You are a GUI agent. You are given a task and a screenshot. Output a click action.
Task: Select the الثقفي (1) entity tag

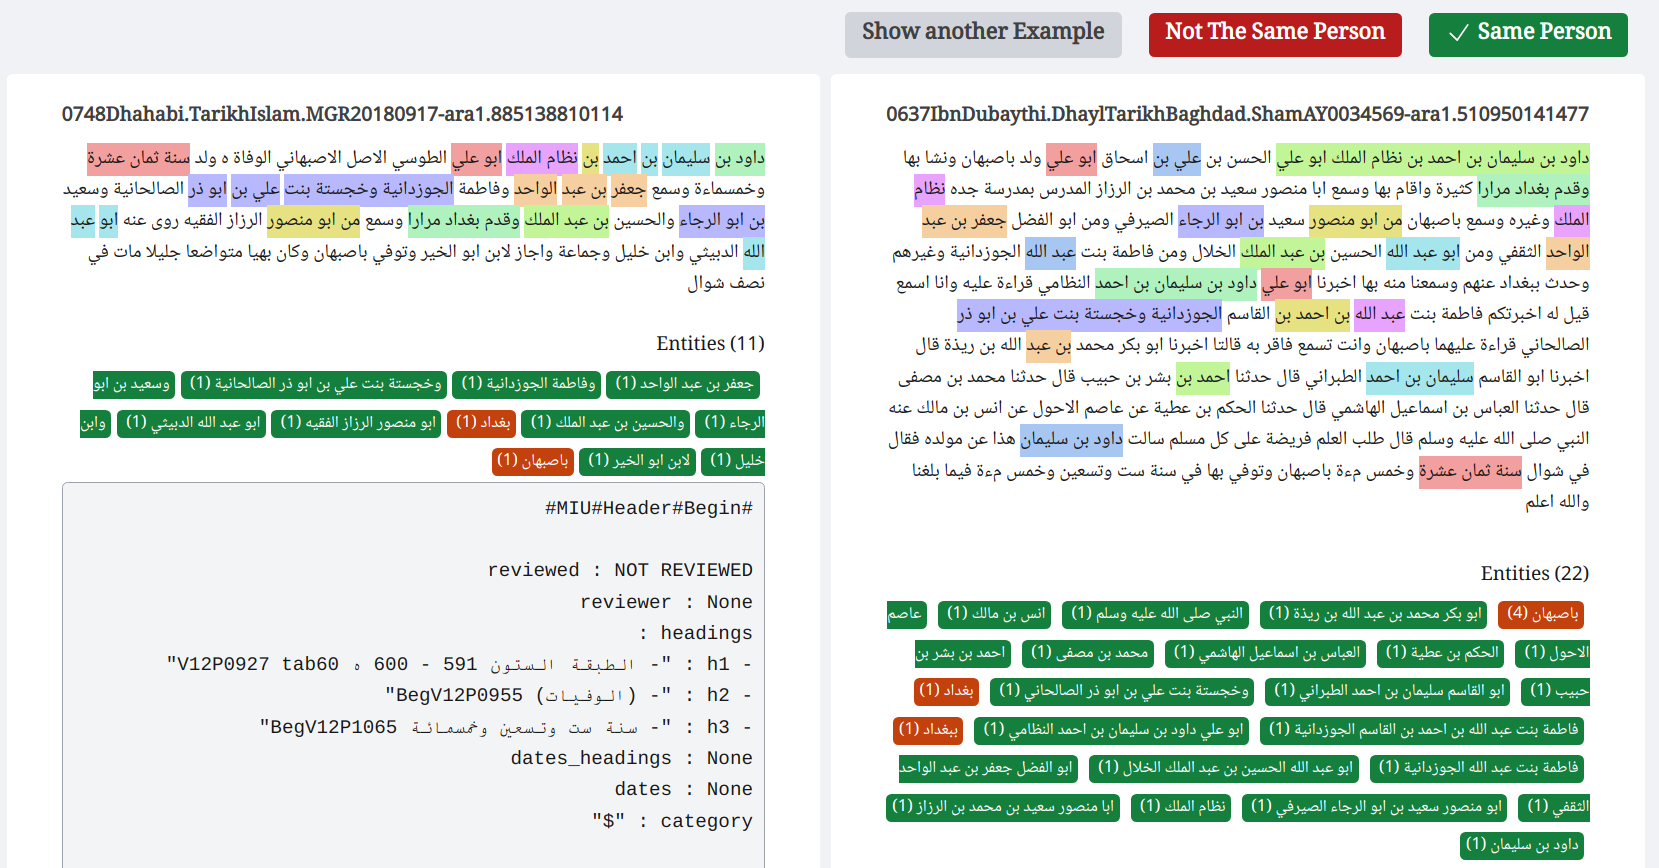[1554, 806]
